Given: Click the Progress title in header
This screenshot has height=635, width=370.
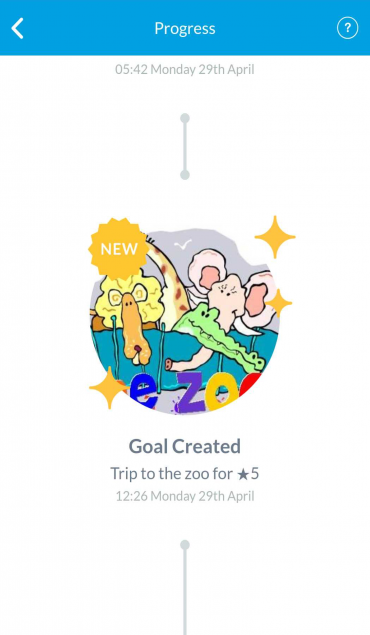Looking at the screenshot, I should (x=185, y=28).
